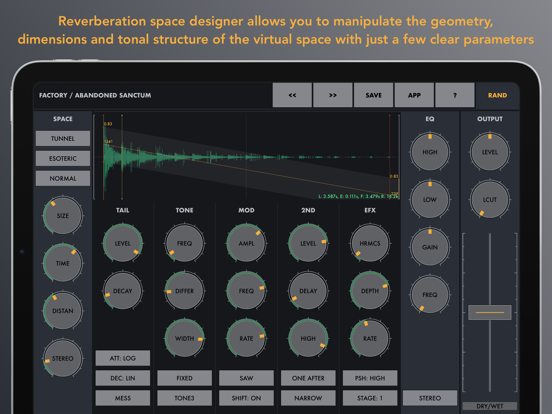The height and width of the screenshot is (414, 552).
Task: Click the DRY/WET fader handle
Action: (490, 312)
